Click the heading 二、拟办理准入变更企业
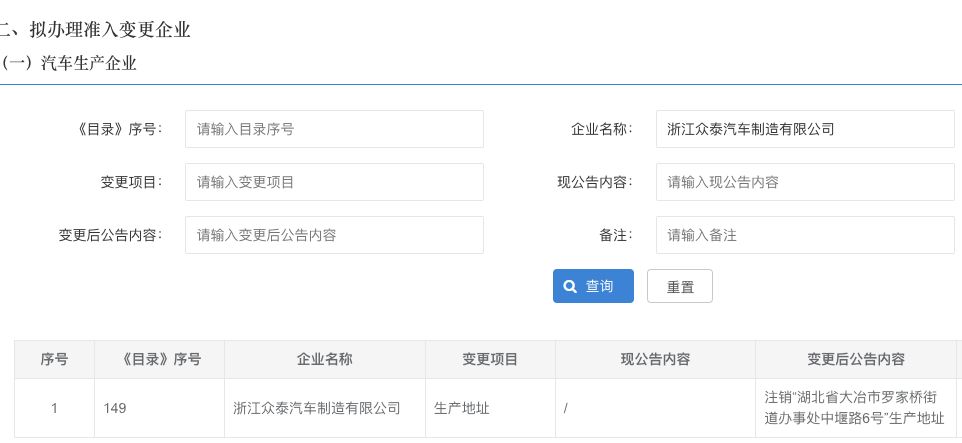The height and width of the screenshot is (443, 962). point(94,29)
